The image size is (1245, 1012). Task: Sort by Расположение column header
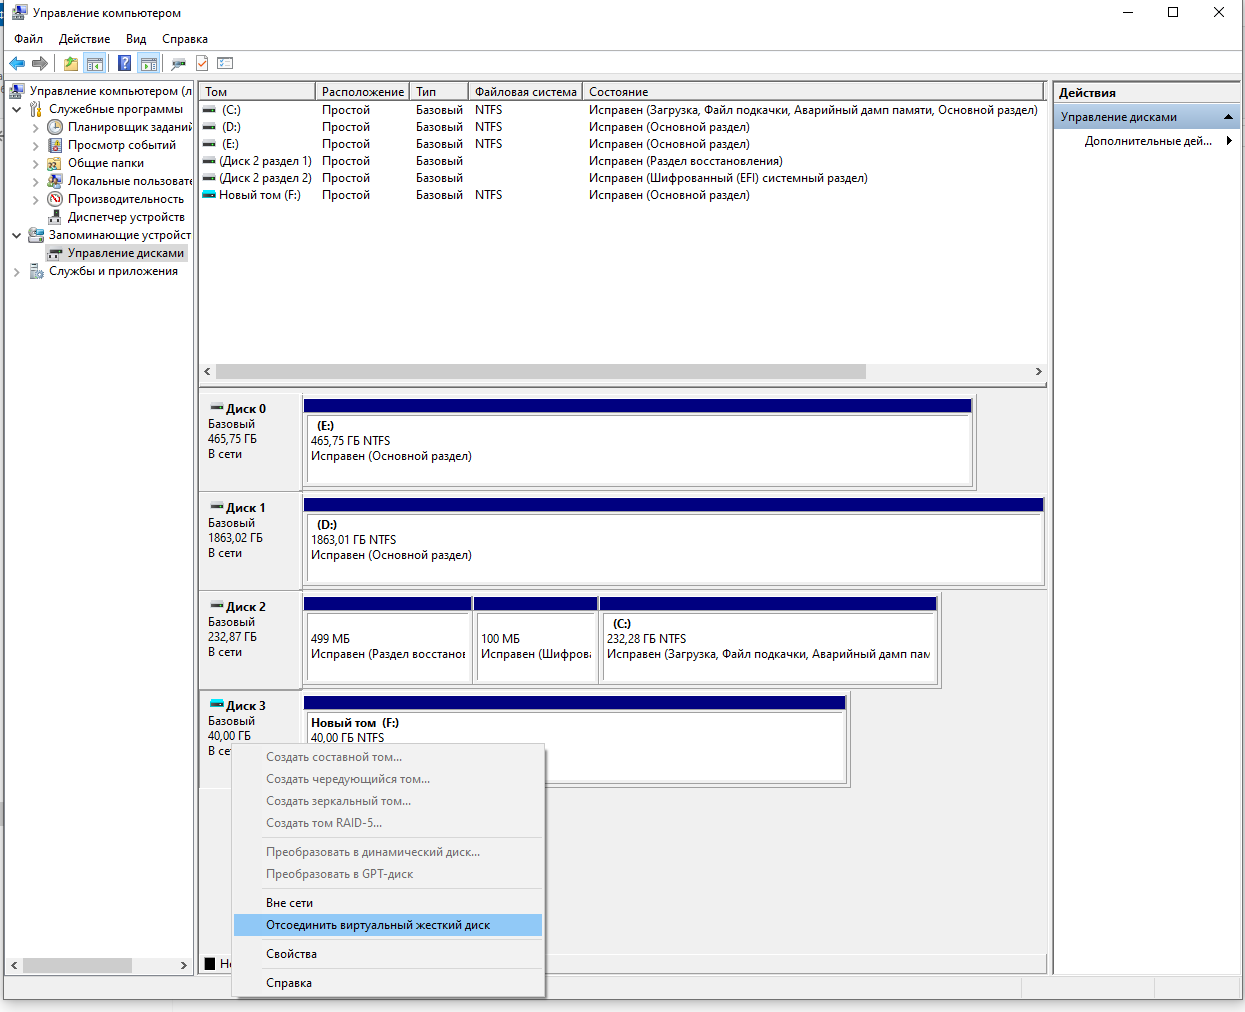tap(363, 91)
